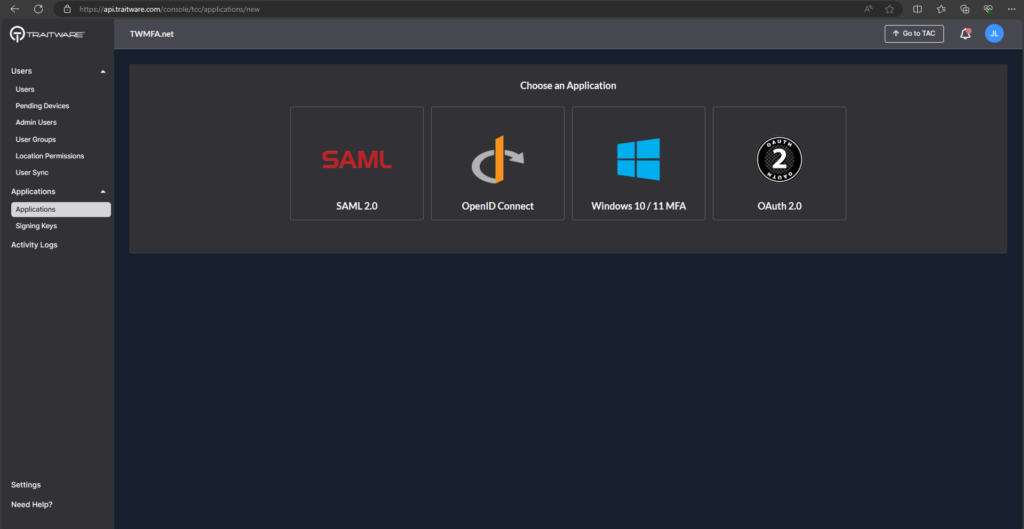Select the SAML logo image
The width and height of the screenshot is (1024, 529).
(357, 159)
